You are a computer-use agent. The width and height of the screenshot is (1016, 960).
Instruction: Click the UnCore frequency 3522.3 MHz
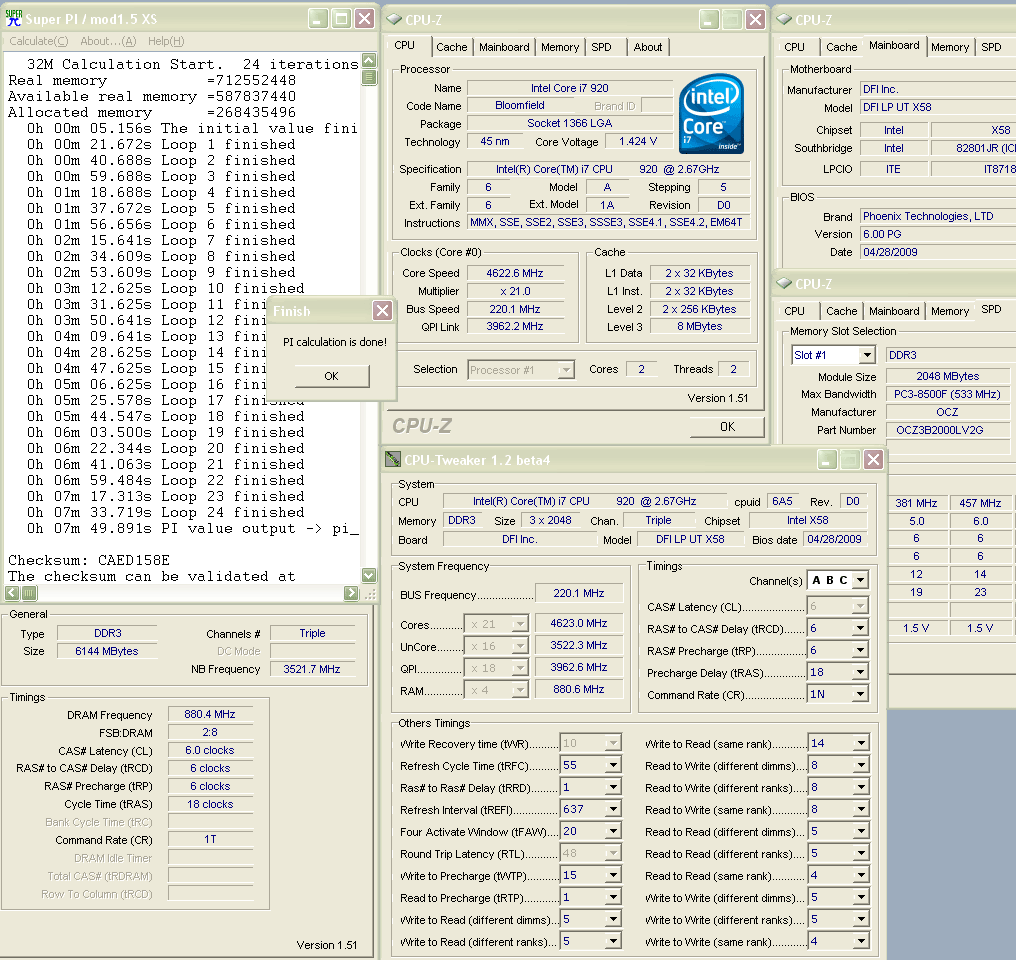coord(579,645)
